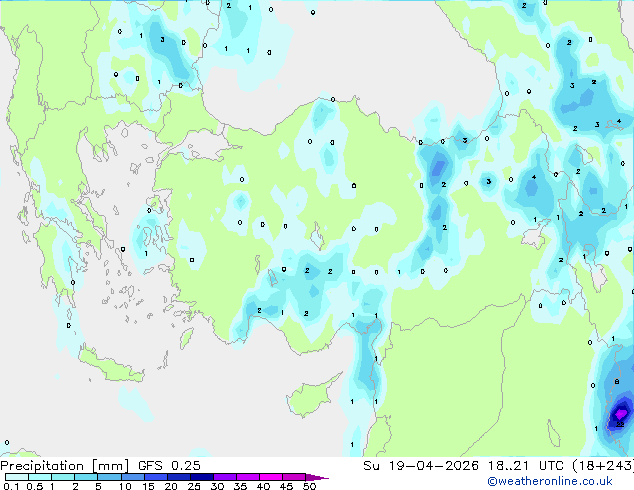Image resolution: width=634 pixels, height=490 pixels.
Task: Select the 35–40 mm legend swatch
Action: coord(247,477)
